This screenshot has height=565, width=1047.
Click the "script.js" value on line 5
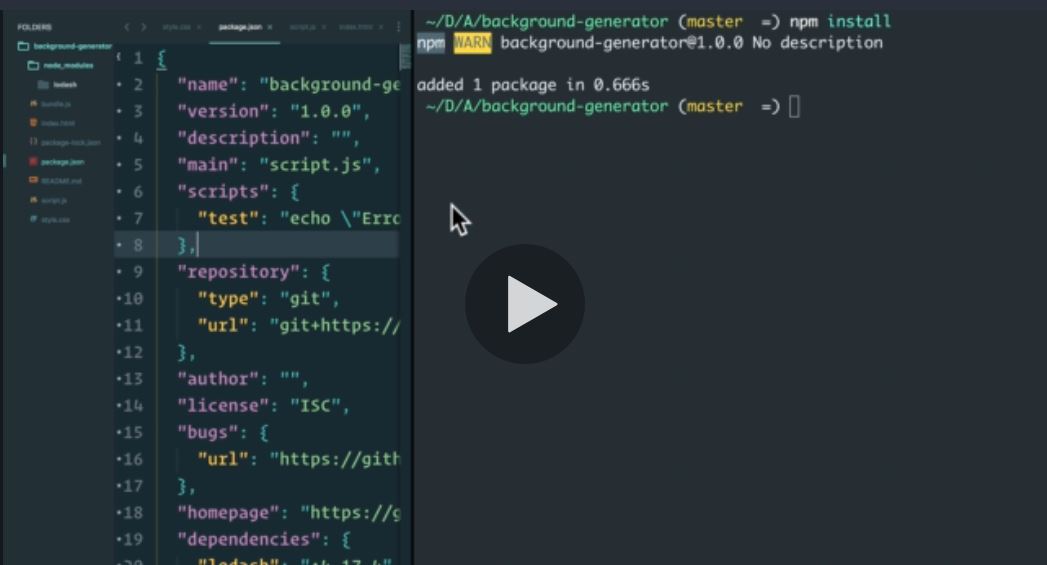pyautogui.click(x=315, y=165)
